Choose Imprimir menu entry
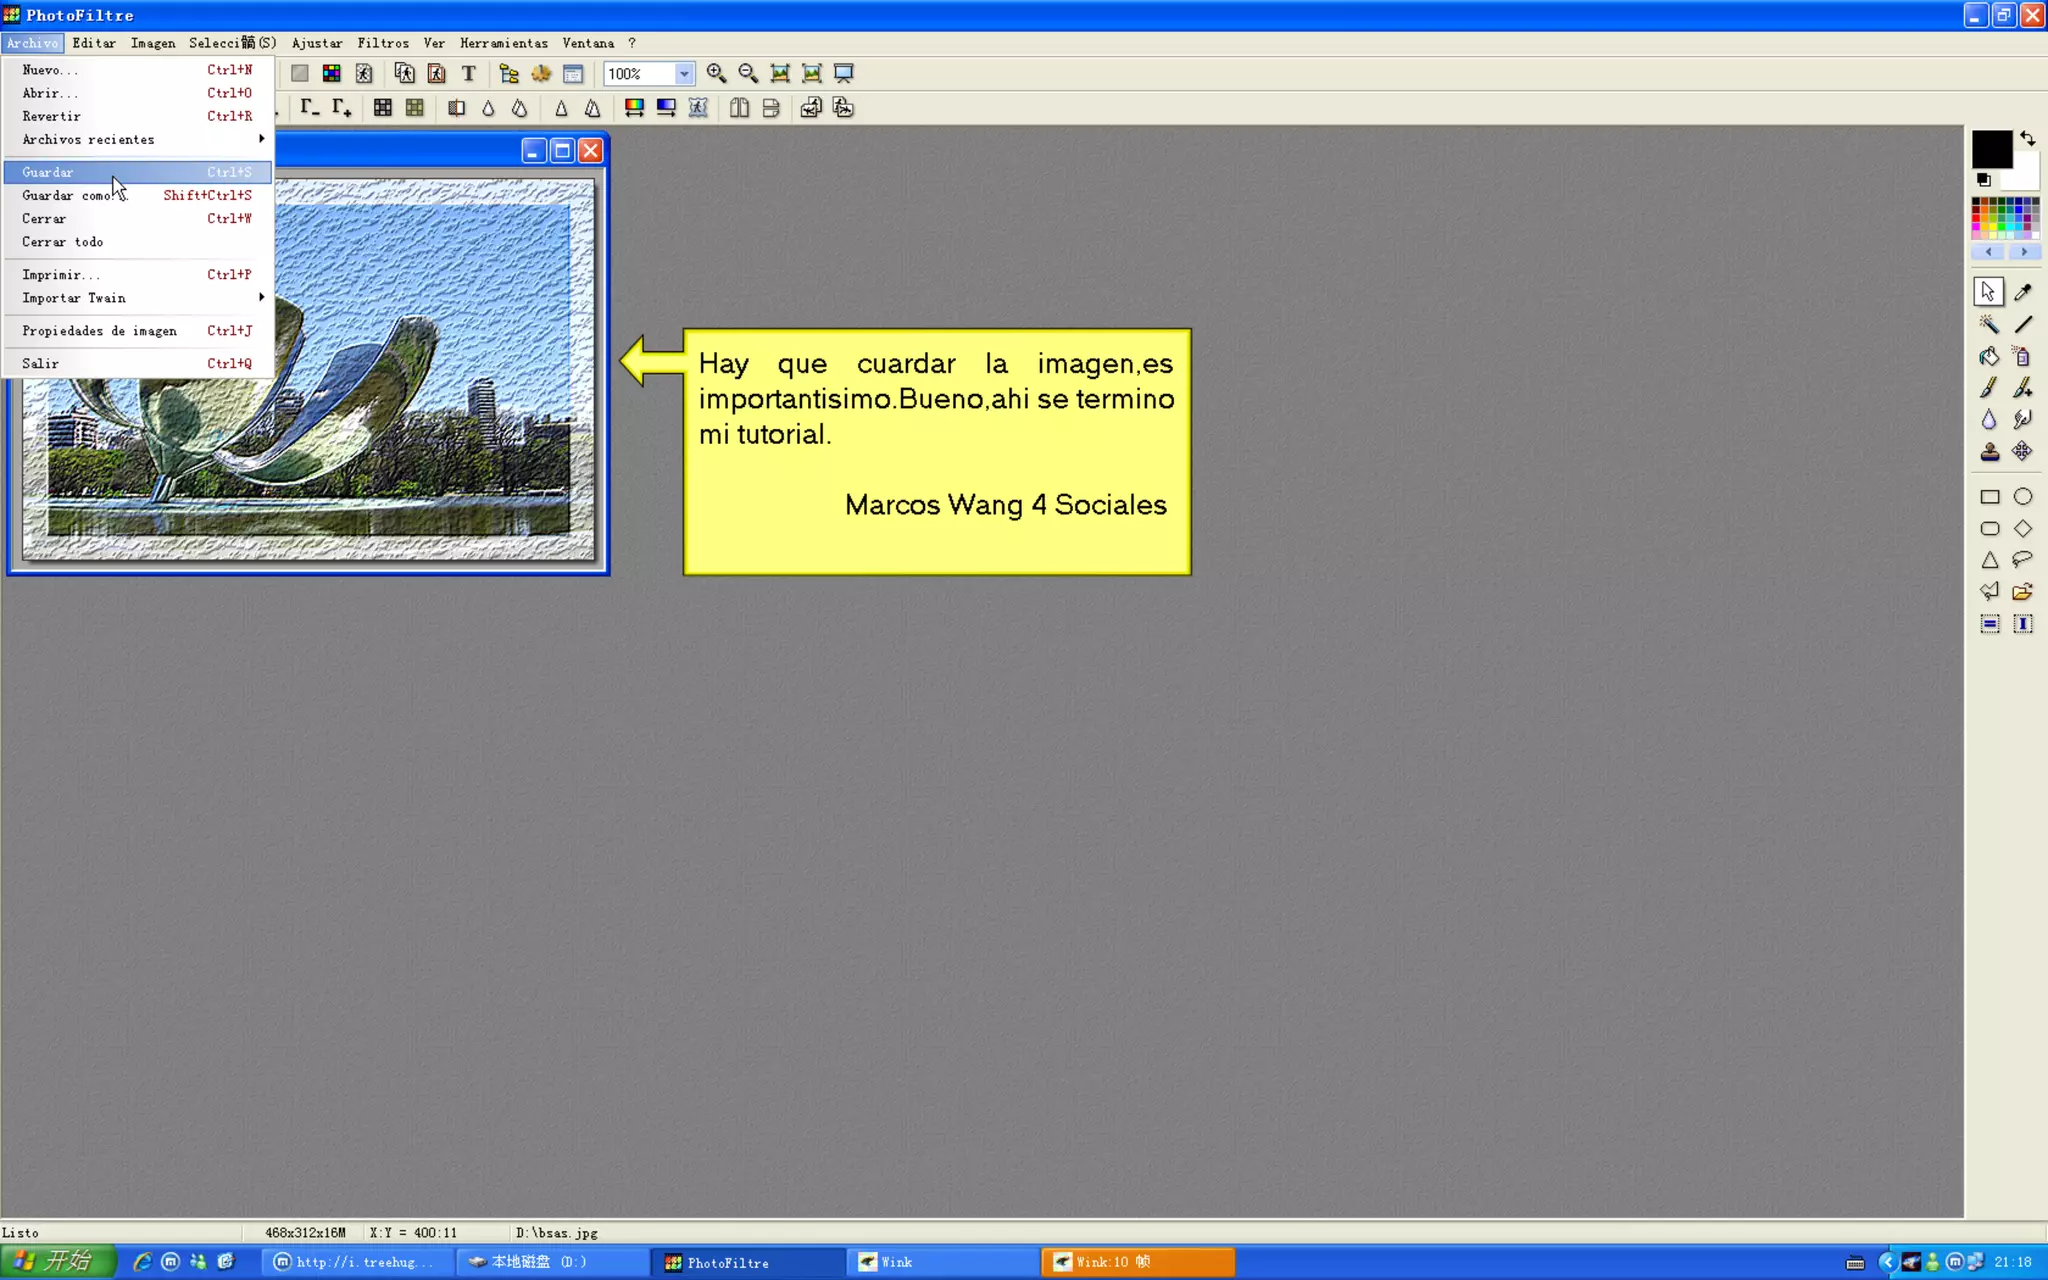This screenshot has height=1280, width=2048. (x=138, y=275)
